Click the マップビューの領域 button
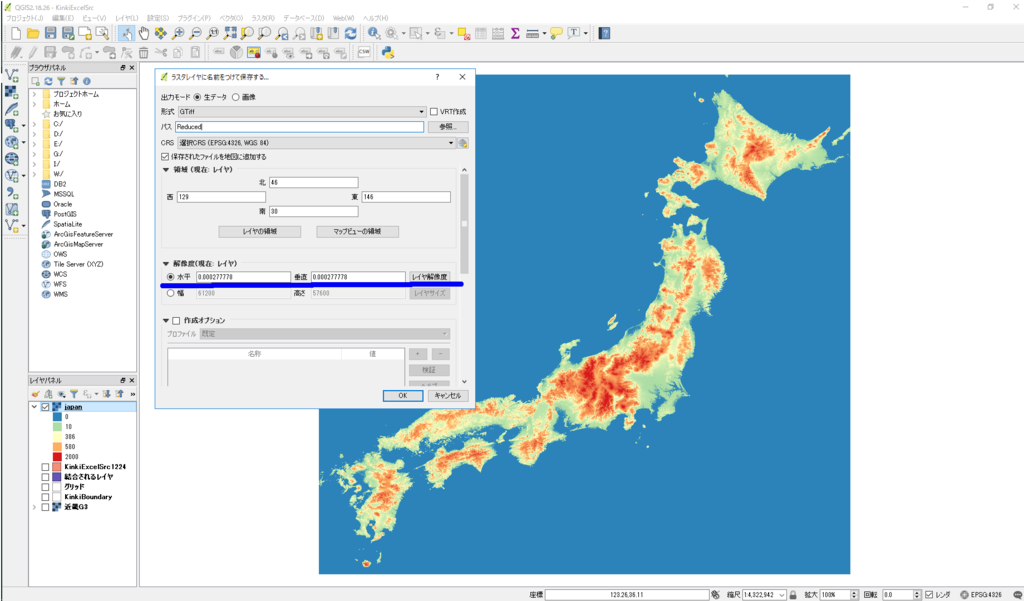Viewport: 1024px width, 601px height. [357, 232]
